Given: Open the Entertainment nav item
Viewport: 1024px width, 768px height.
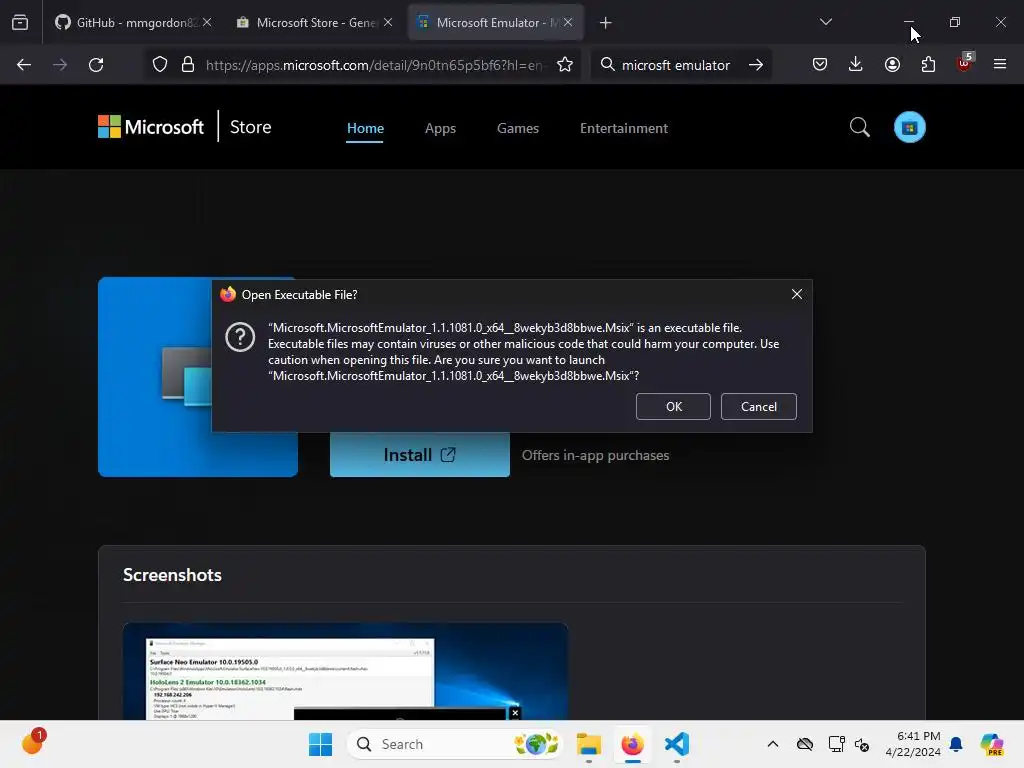Looking at the screenshot, I should click(624, 128).
